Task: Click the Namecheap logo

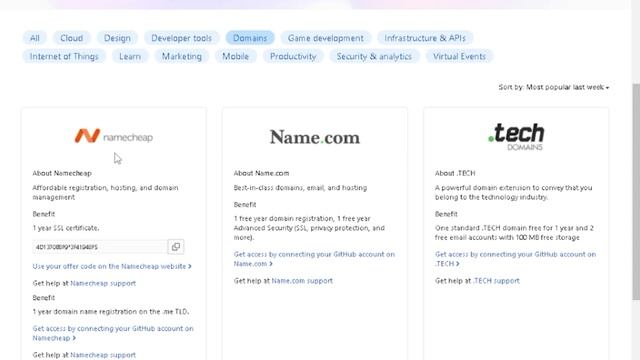Action: [x=113, y=136]
